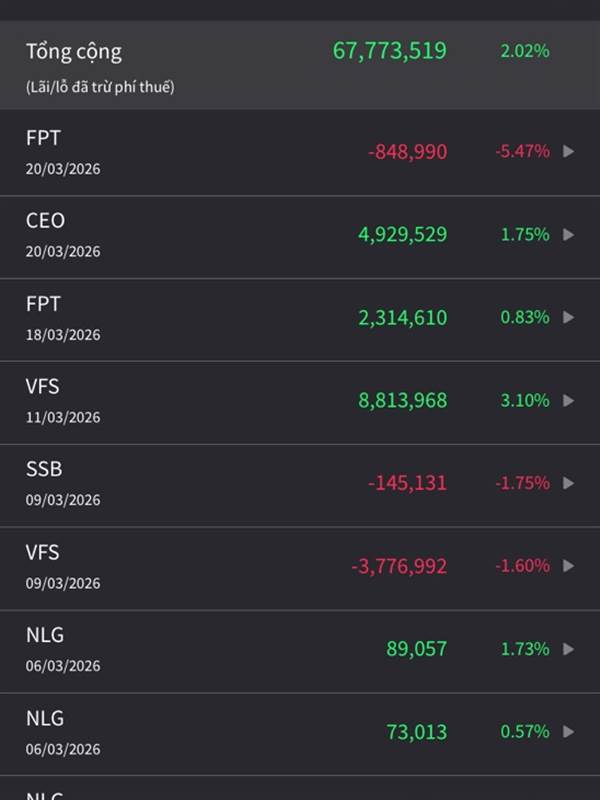Expand arrow on FPT row showing -5.47%
600x800 pixels.
pos(568,152)
